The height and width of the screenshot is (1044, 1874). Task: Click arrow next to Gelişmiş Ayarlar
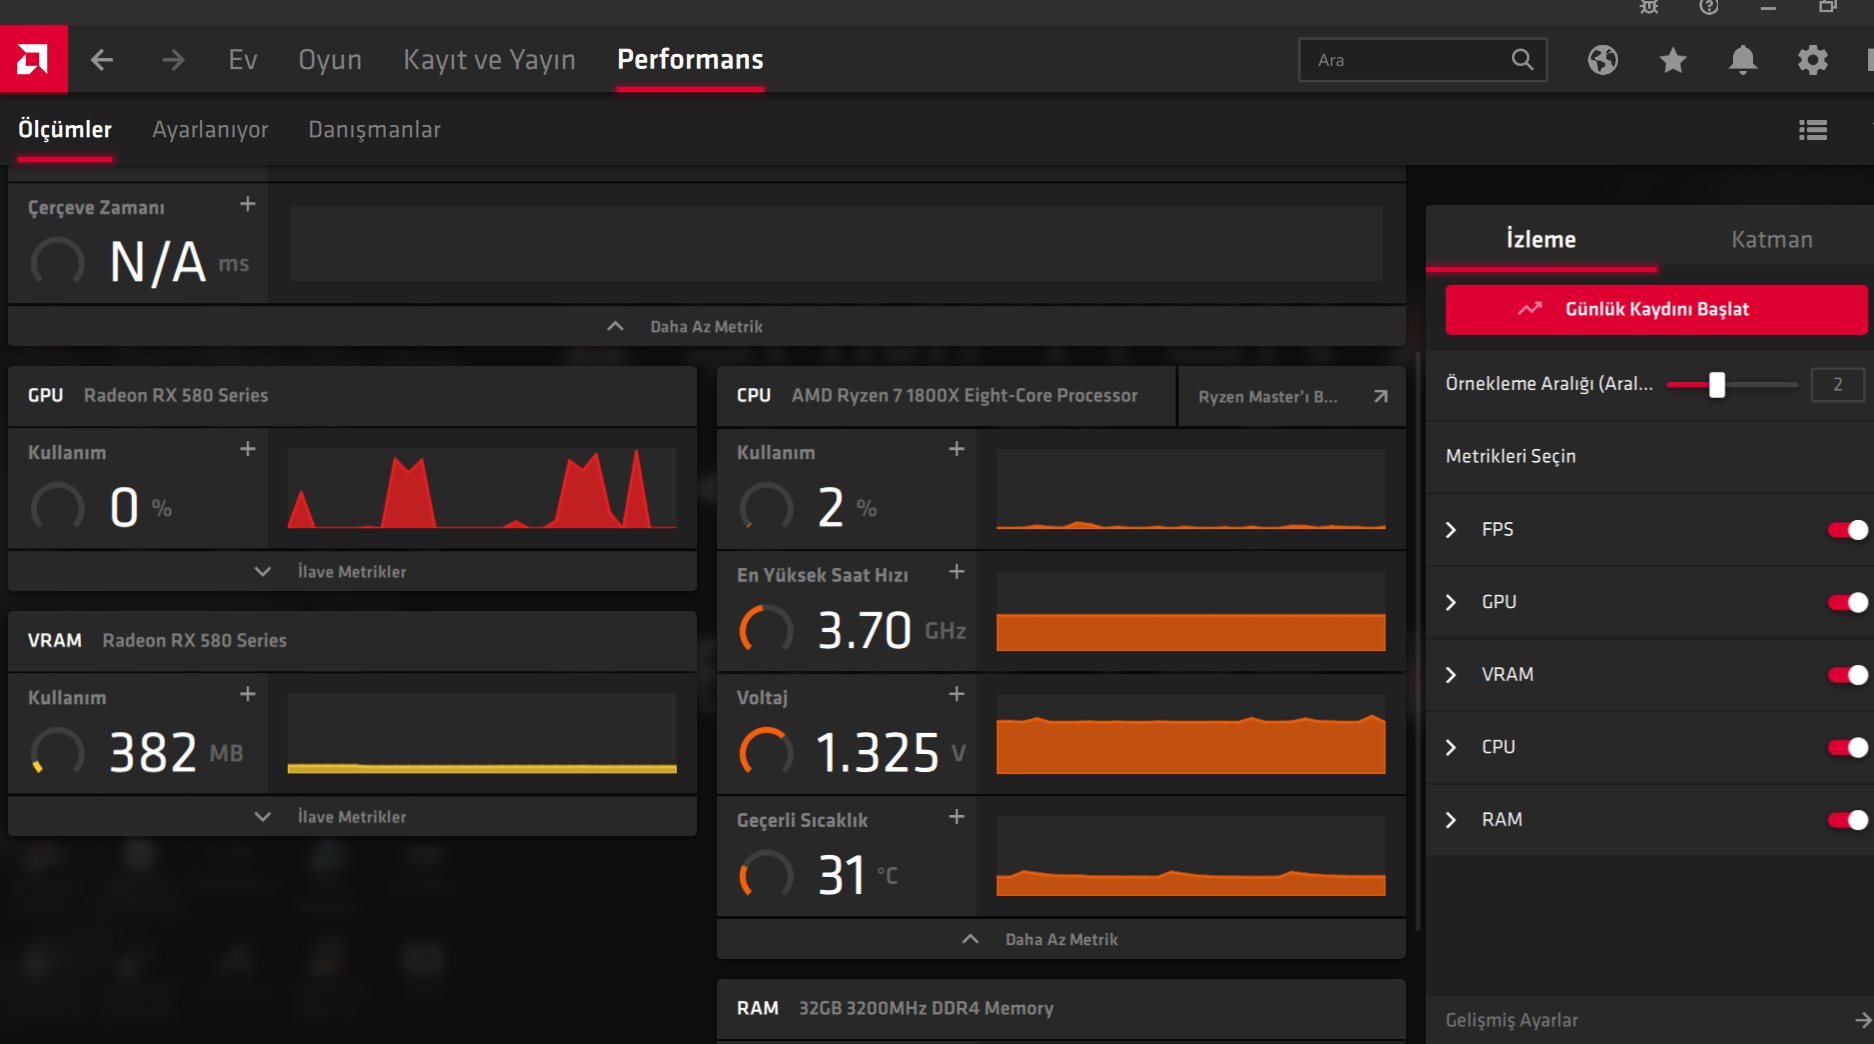pyautogui.click(x=1863, y=1020)
